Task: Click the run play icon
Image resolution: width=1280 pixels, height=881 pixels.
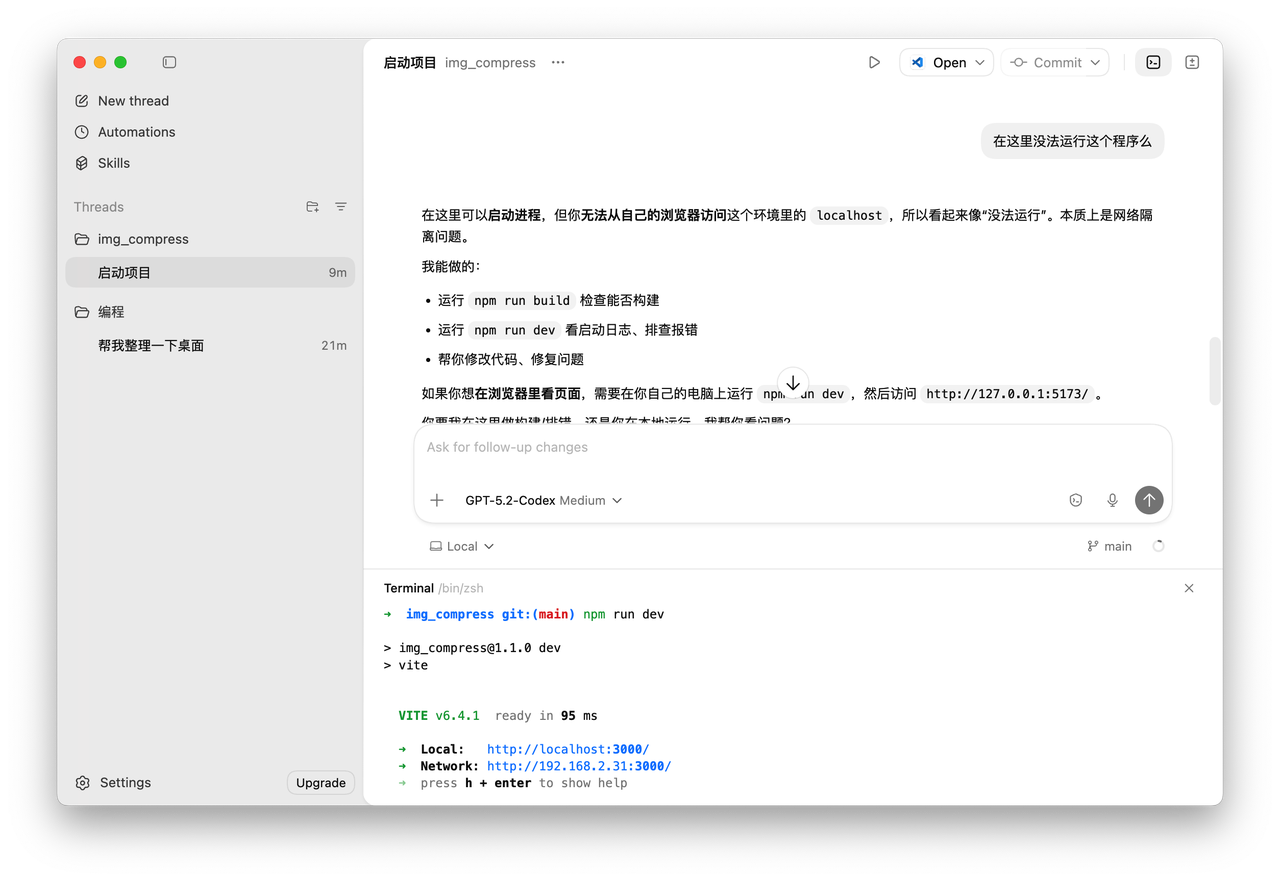Action: (874, 62)
